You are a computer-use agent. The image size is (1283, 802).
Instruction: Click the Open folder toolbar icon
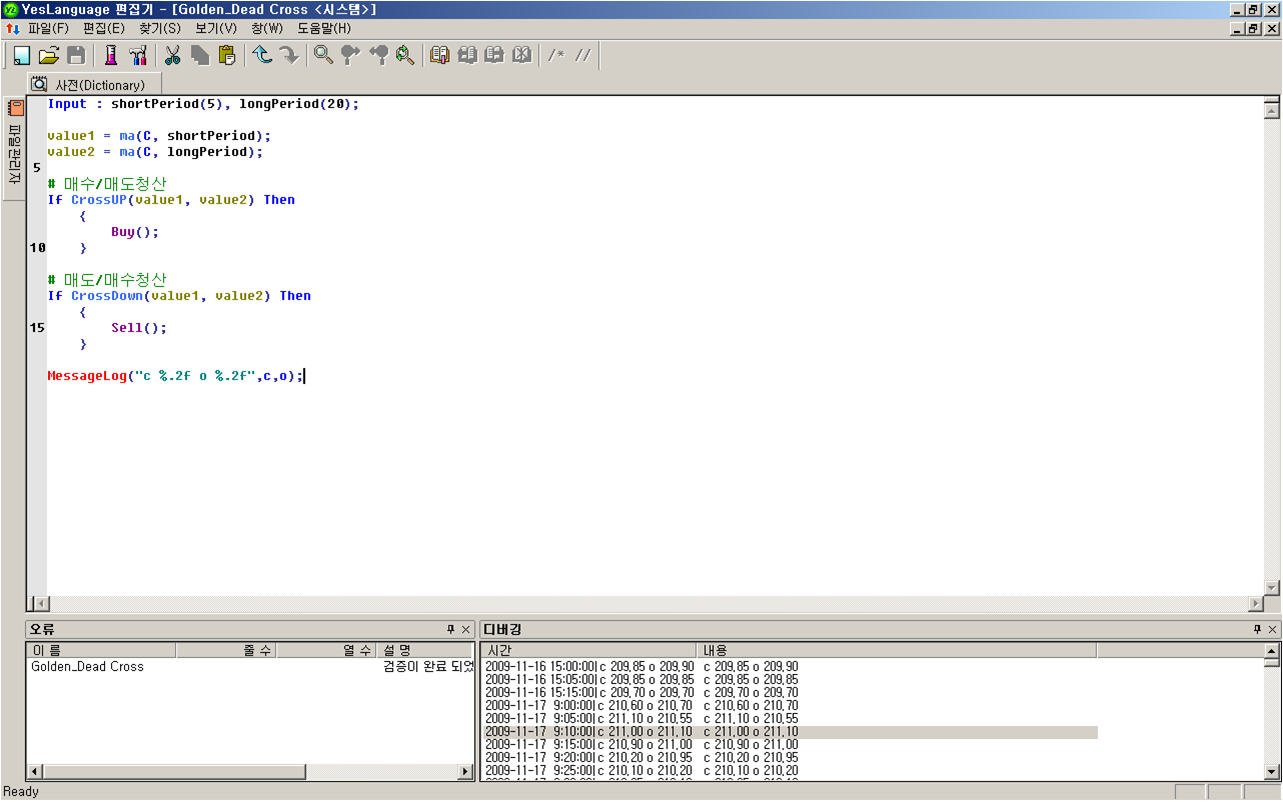[48, 55]
